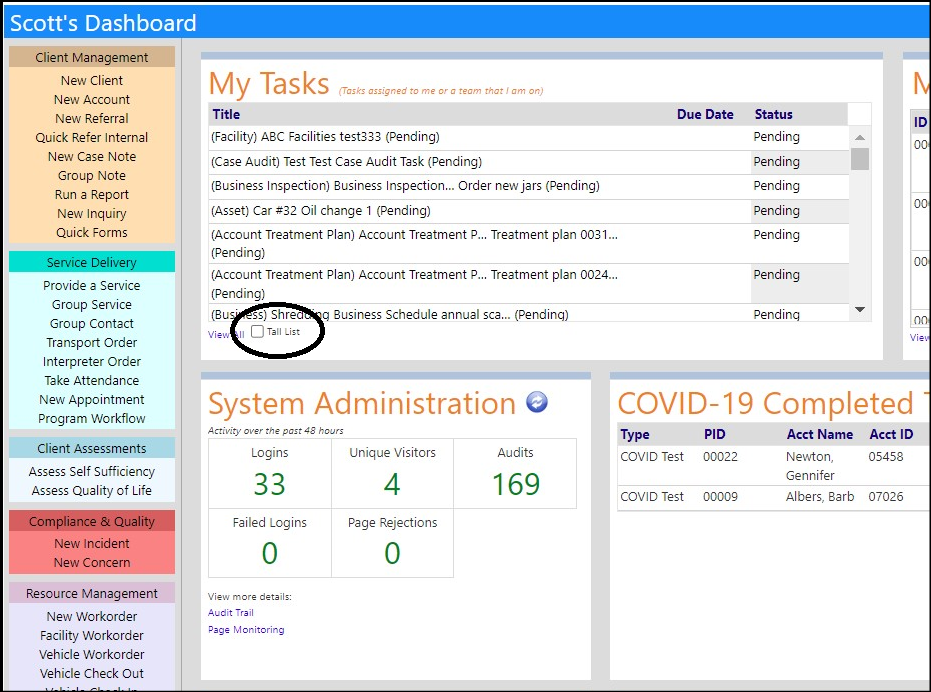
Task: Click the My Tasks scrollbar up arrow
Action: pyautogui.click(x=860, y=137)
